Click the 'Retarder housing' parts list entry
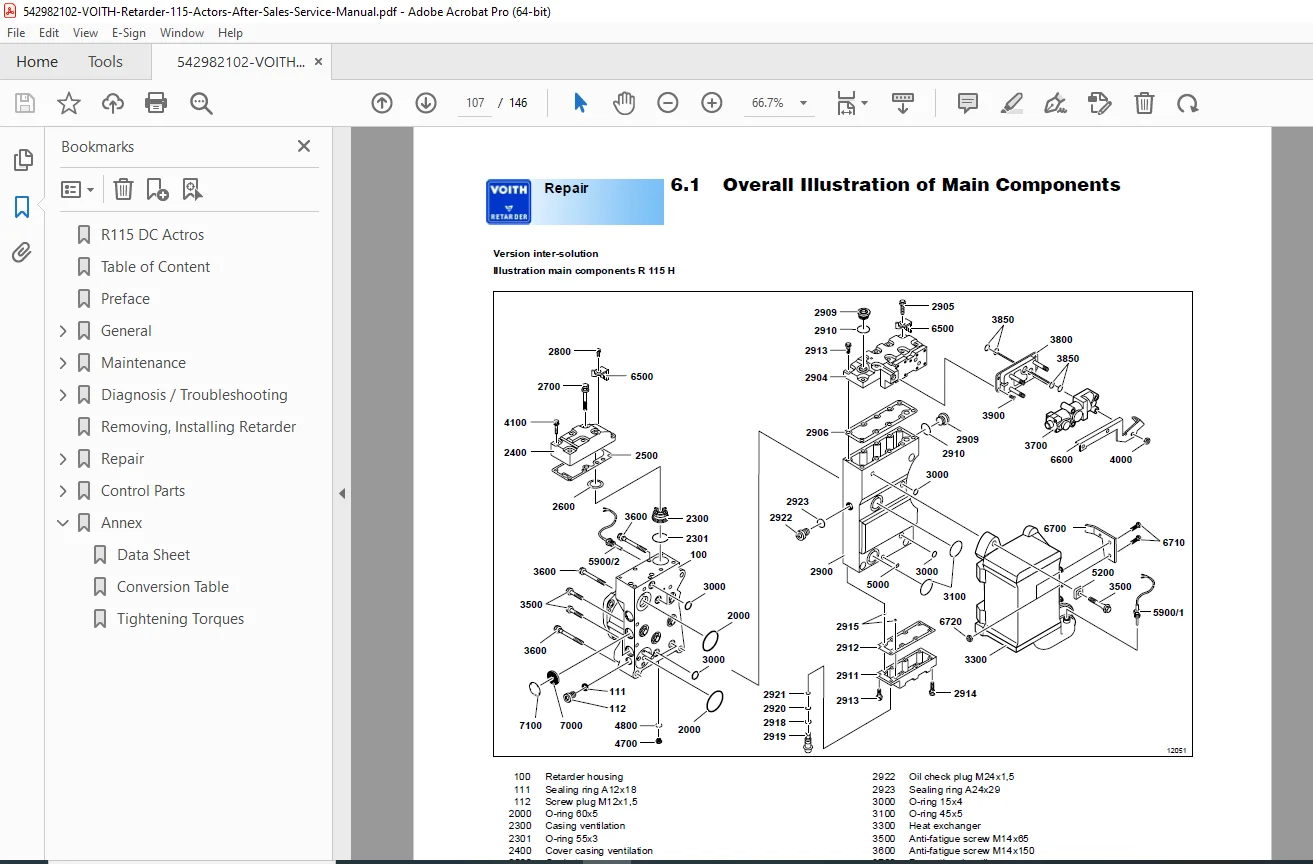 point(584,777)
